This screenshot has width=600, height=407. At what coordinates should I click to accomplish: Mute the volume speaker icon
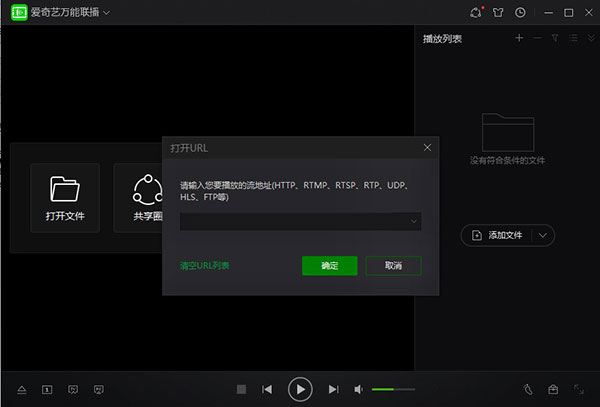point(359,389)
